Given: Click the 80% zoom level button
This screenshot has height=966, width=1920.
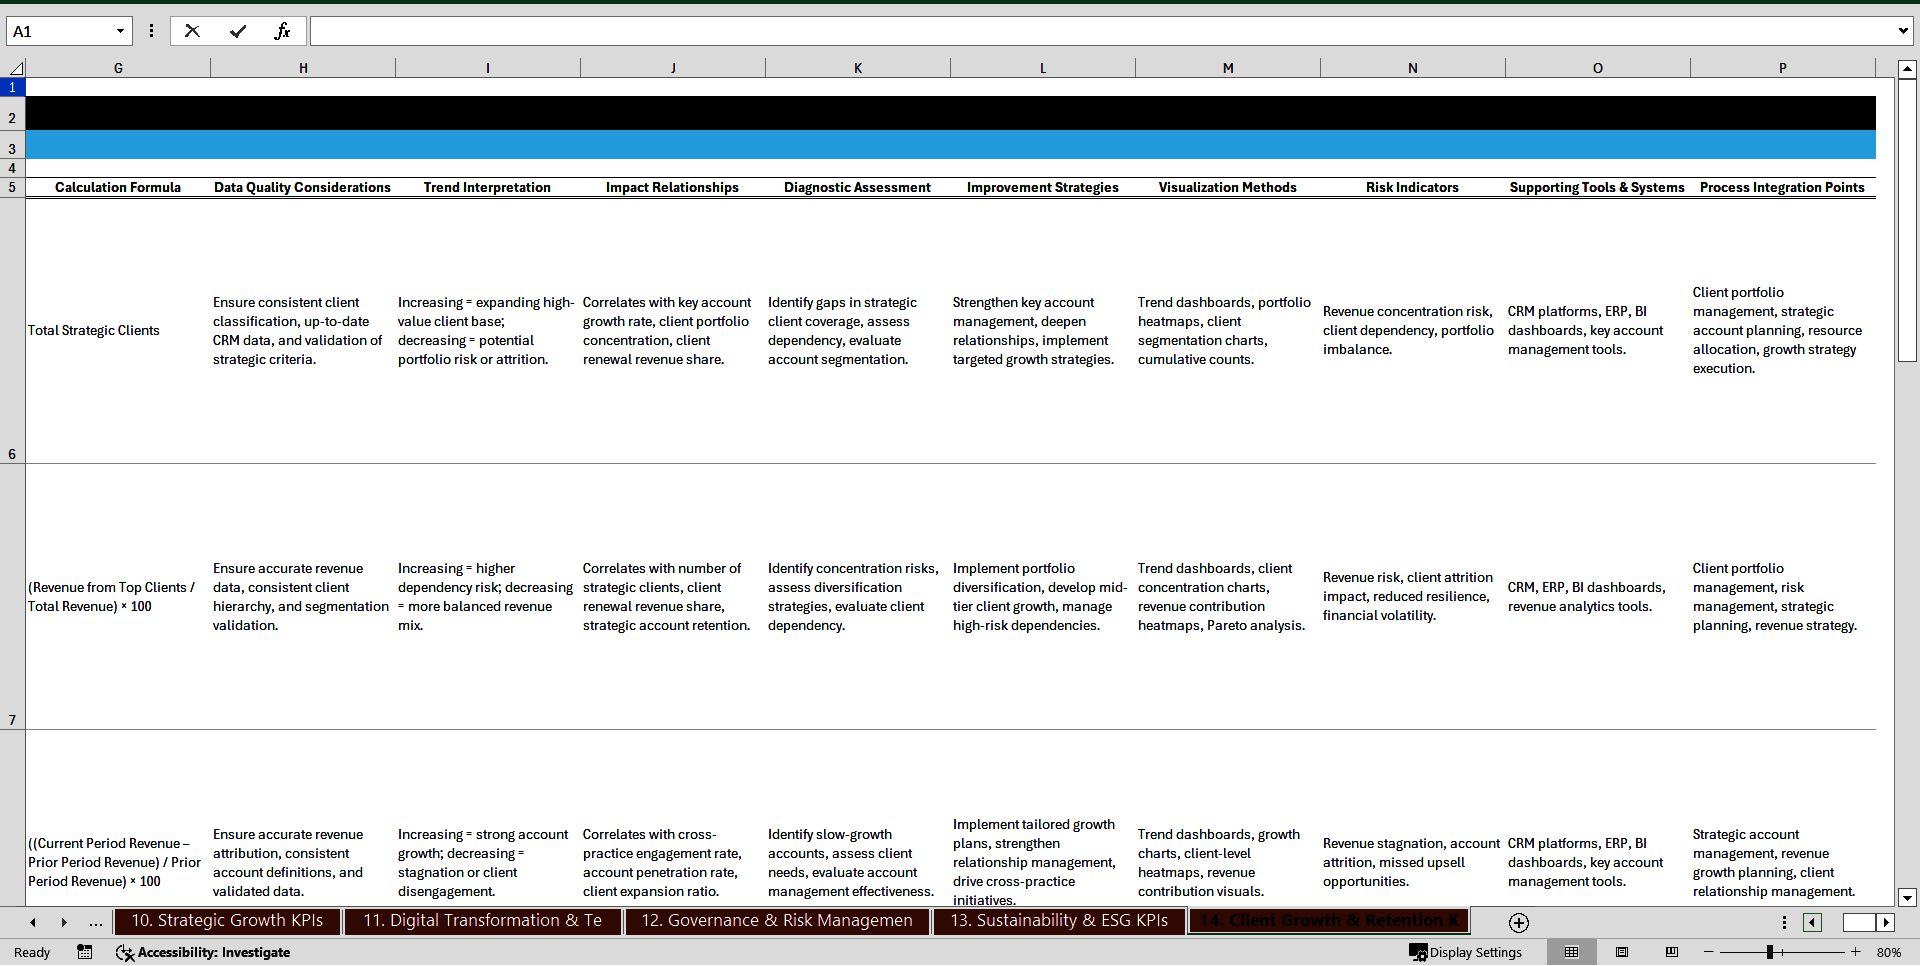Looking at the screenshot, I should coord(1892,952).
